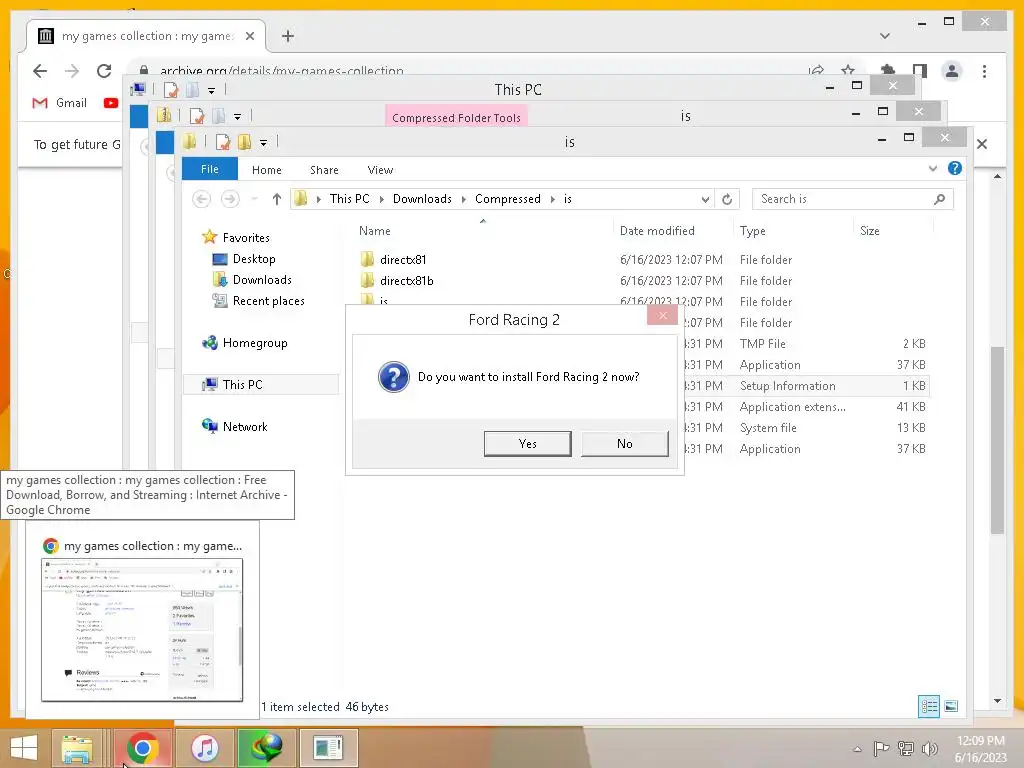Select the Application extens... type cell
Image resolution: width=1024 pixels, height=768 pixels.
[x=792, y=406]
